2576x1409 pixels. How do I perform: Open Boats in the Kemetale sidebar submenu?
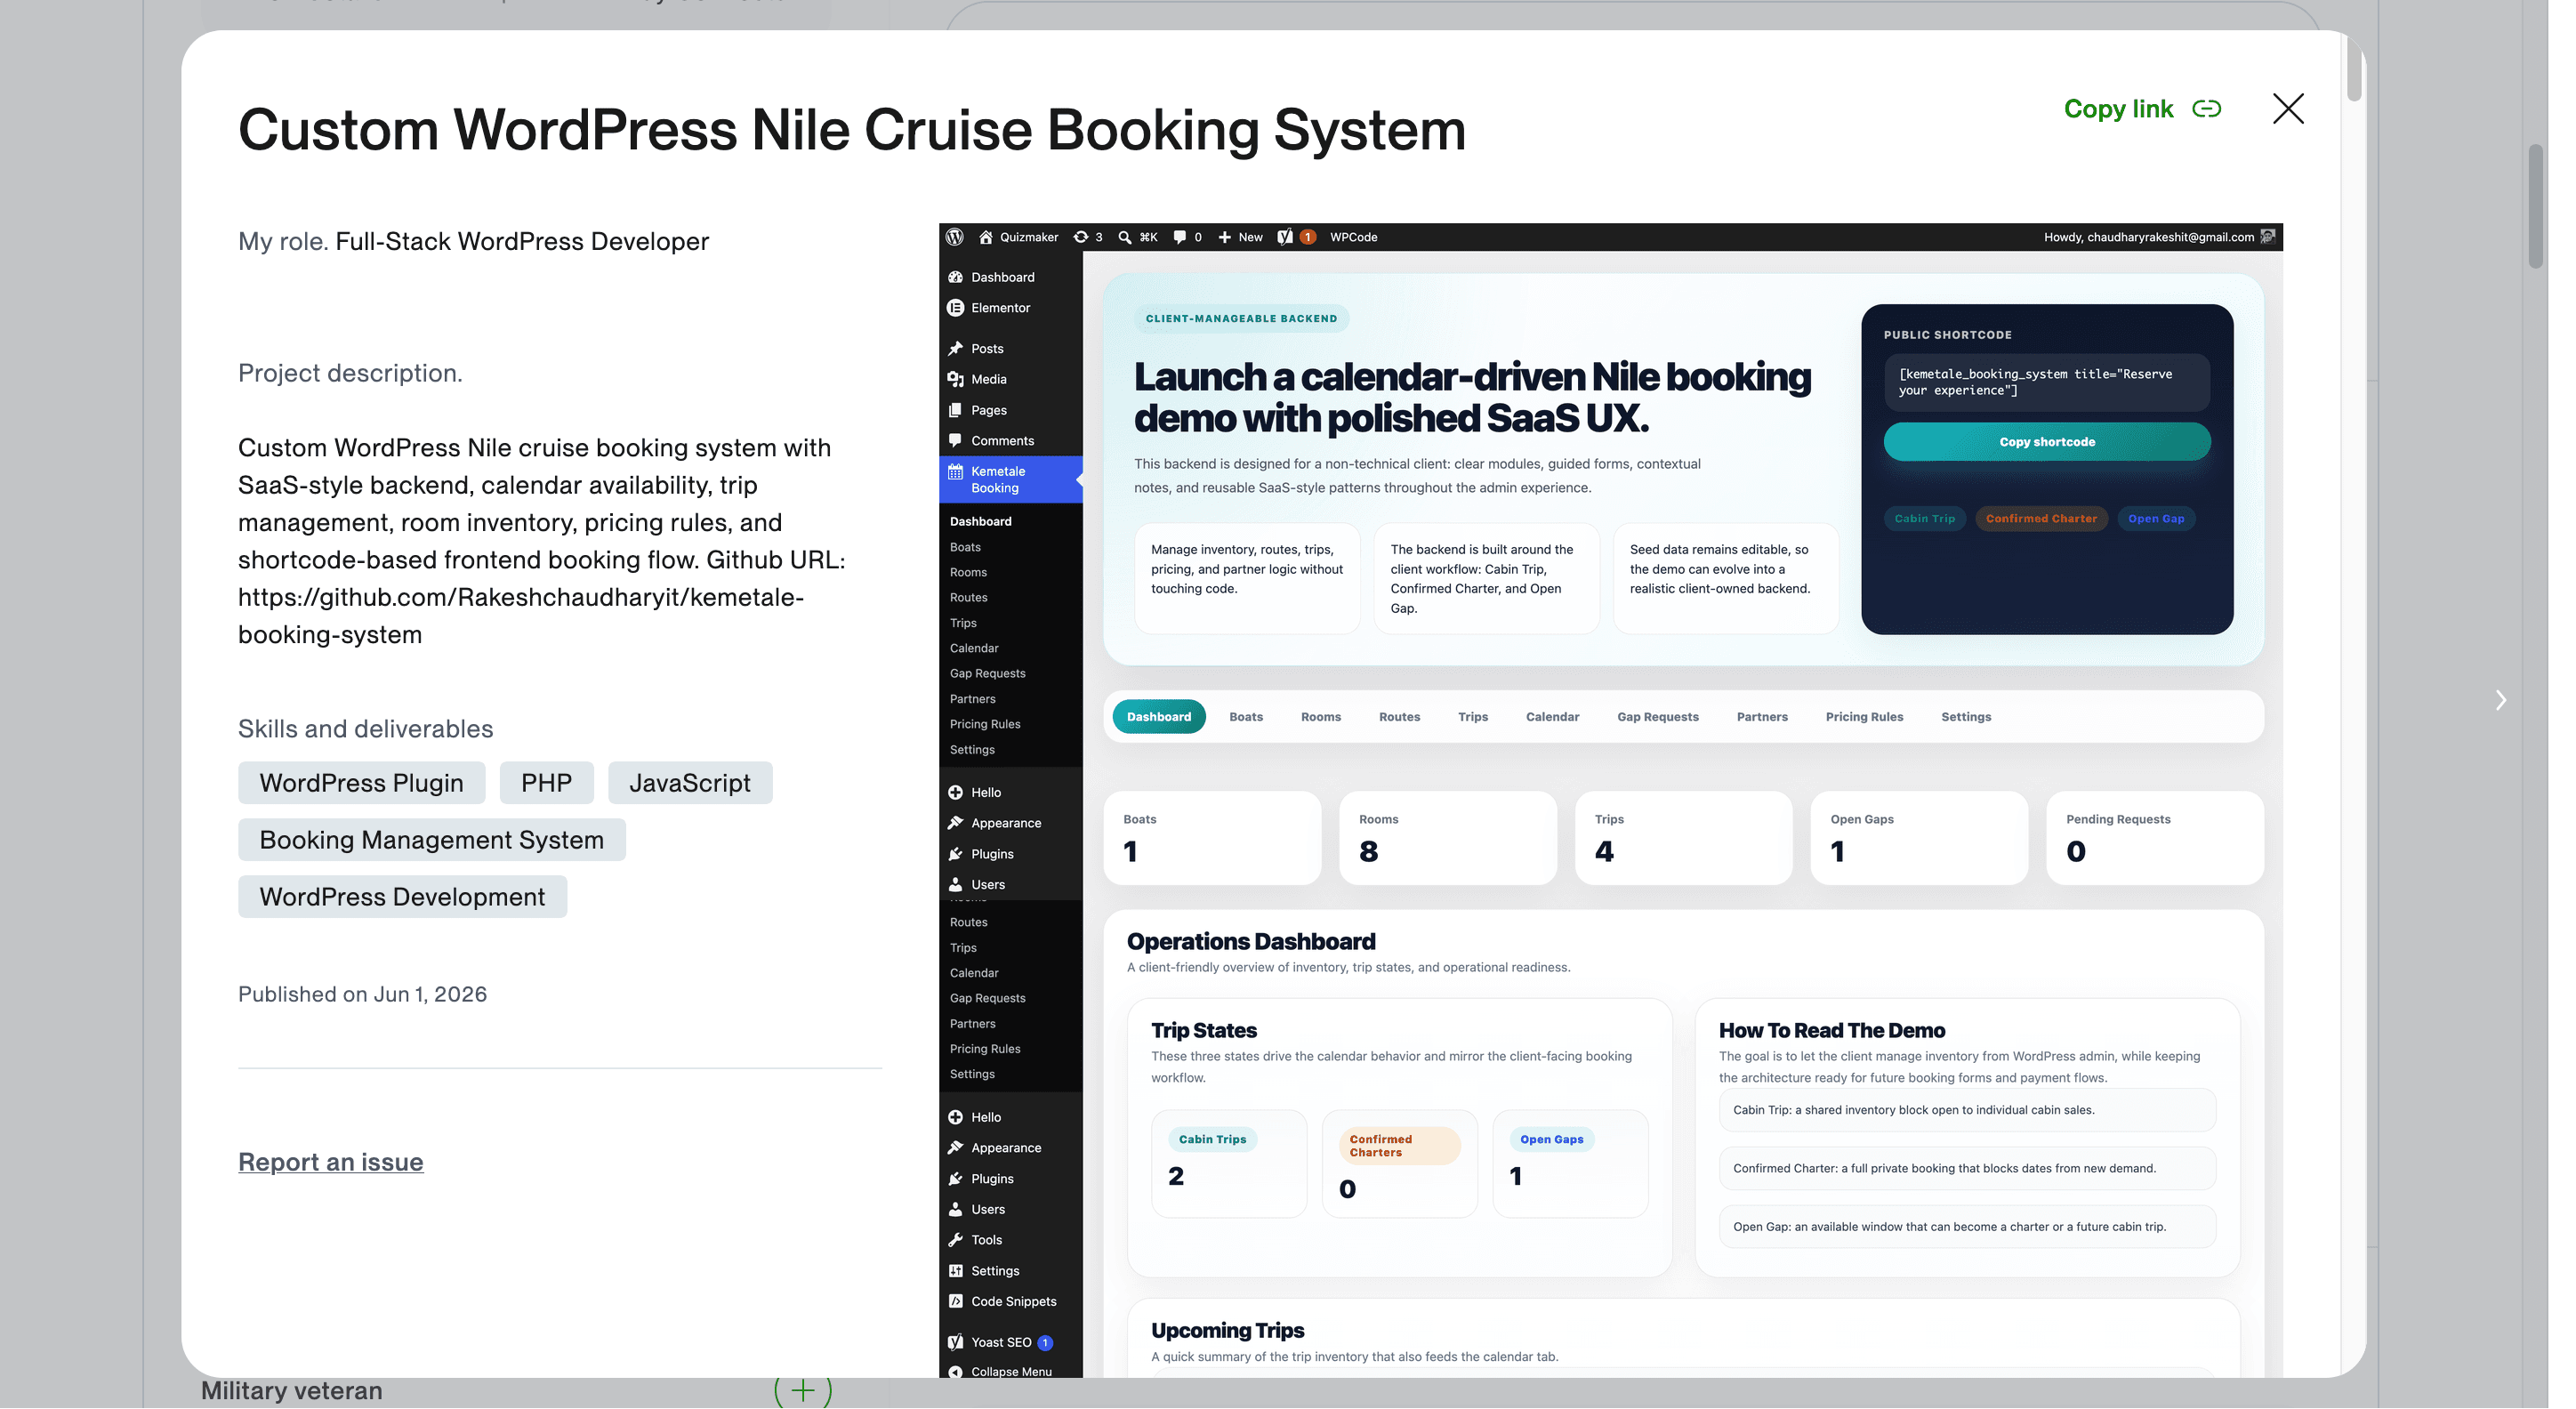(965, 546)
